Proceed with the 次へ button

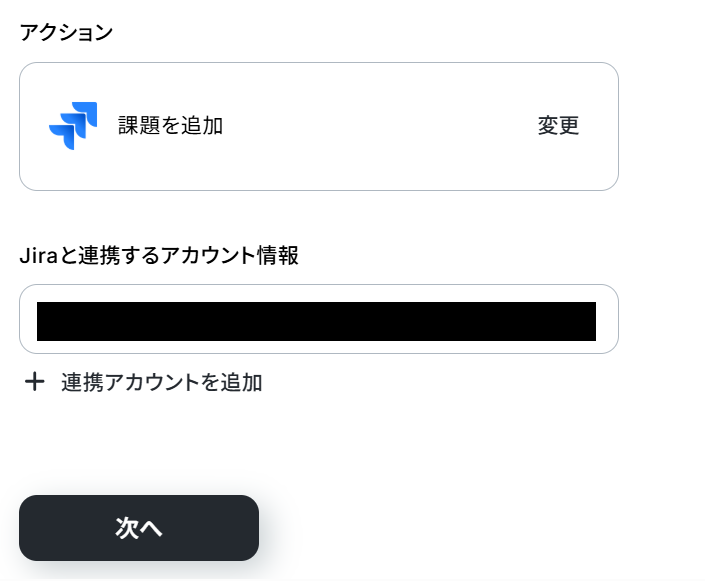pyautogui.click(x=139, y=528)
